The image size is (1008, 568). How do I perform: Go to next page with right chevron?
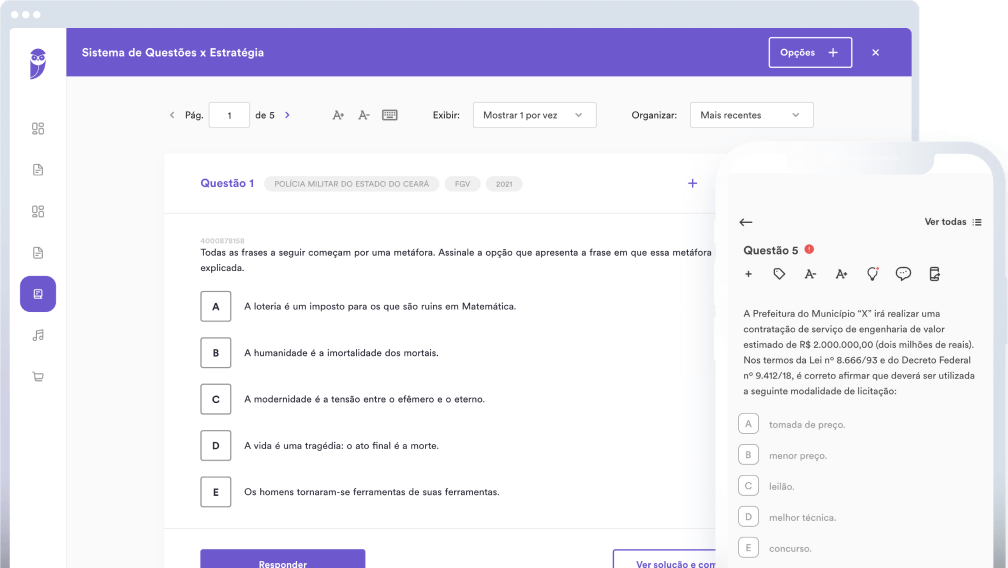point(288,115)
